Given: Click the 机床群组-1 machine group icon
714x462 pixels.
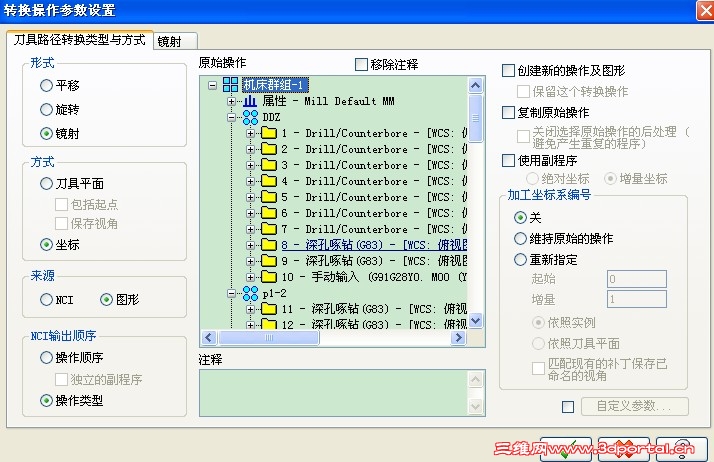Looking at the screenshot, I should (x=230, y=85).
